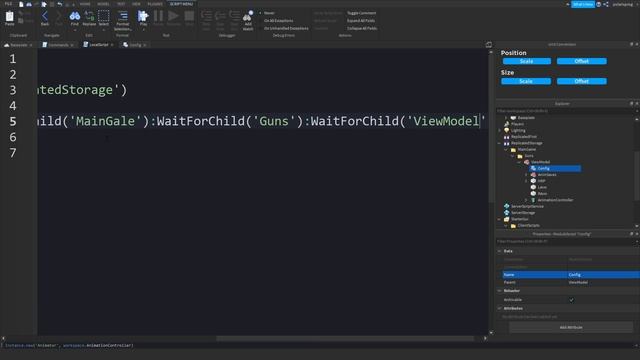Screen dimensions: 640x360
Task: Open the Config script tab
Action: click(134, 44)
